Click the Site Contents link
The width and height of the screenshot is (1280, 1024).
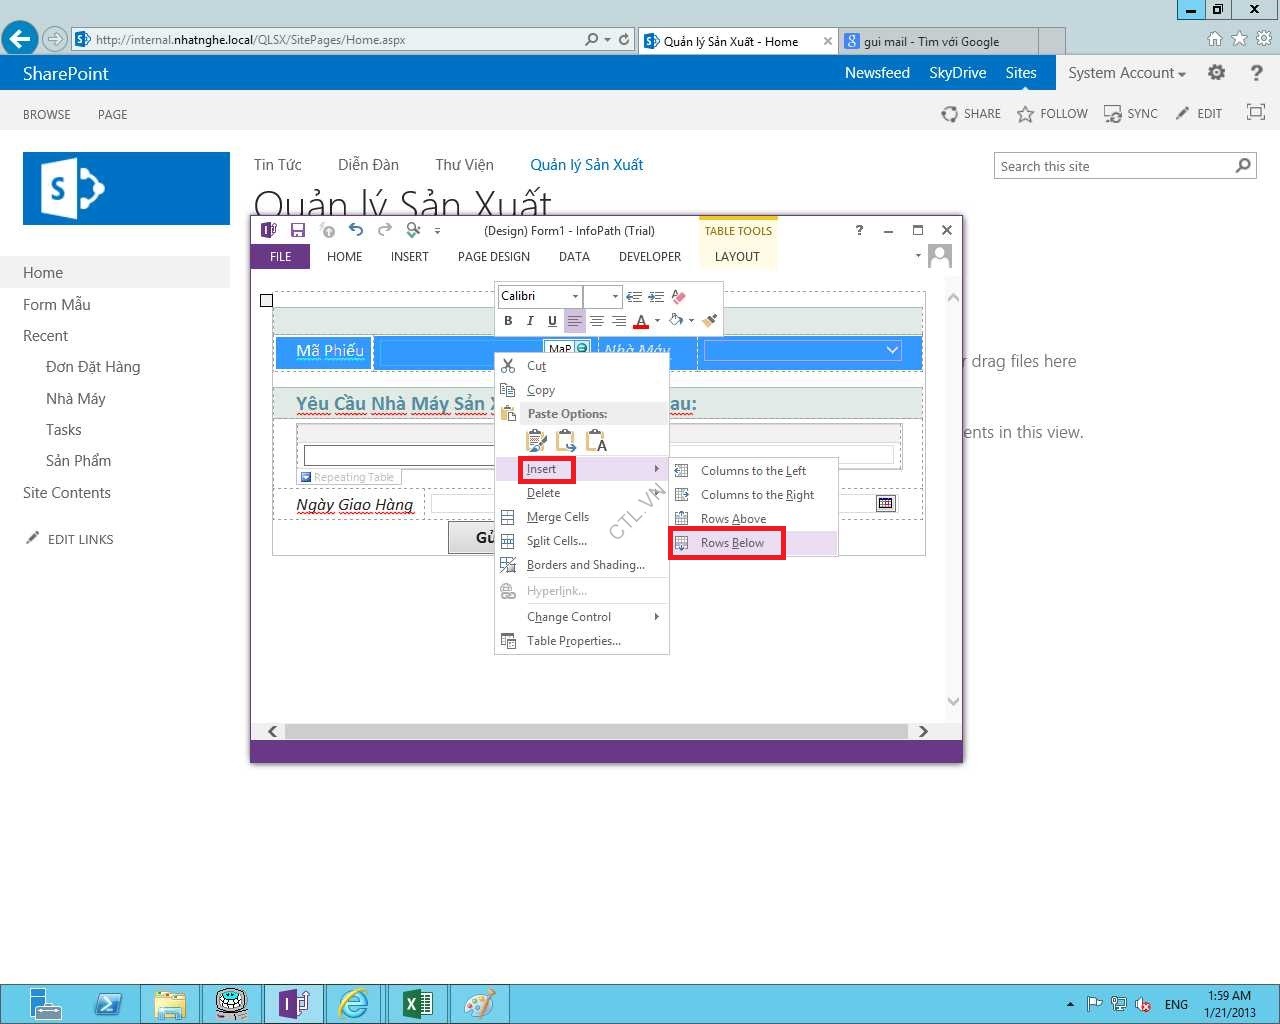point(67,493)
